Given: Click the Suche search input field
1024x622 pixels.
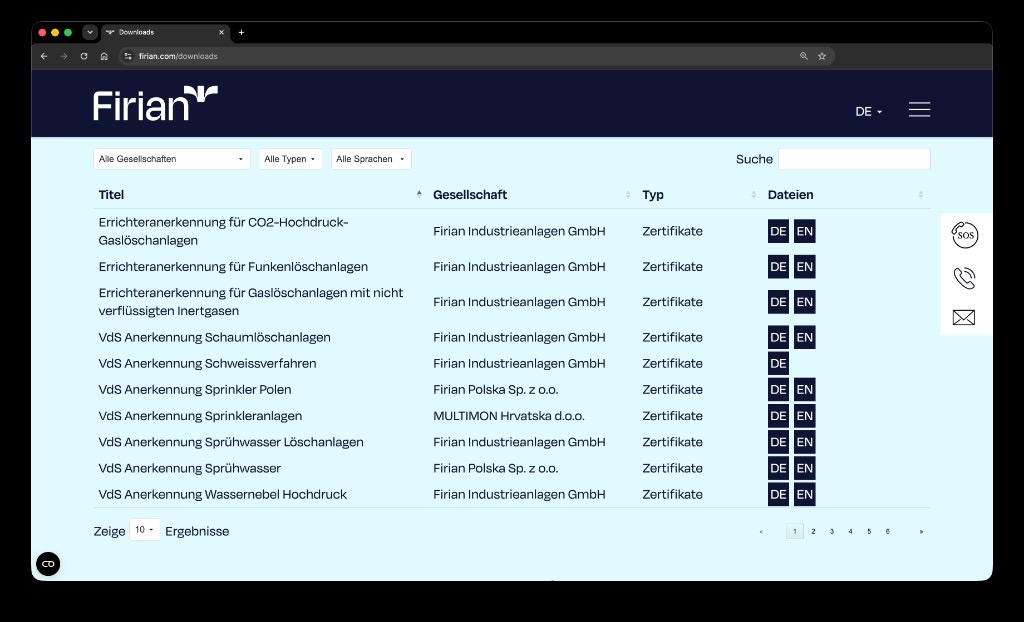Looking at the screenshot, I should 854,159.
